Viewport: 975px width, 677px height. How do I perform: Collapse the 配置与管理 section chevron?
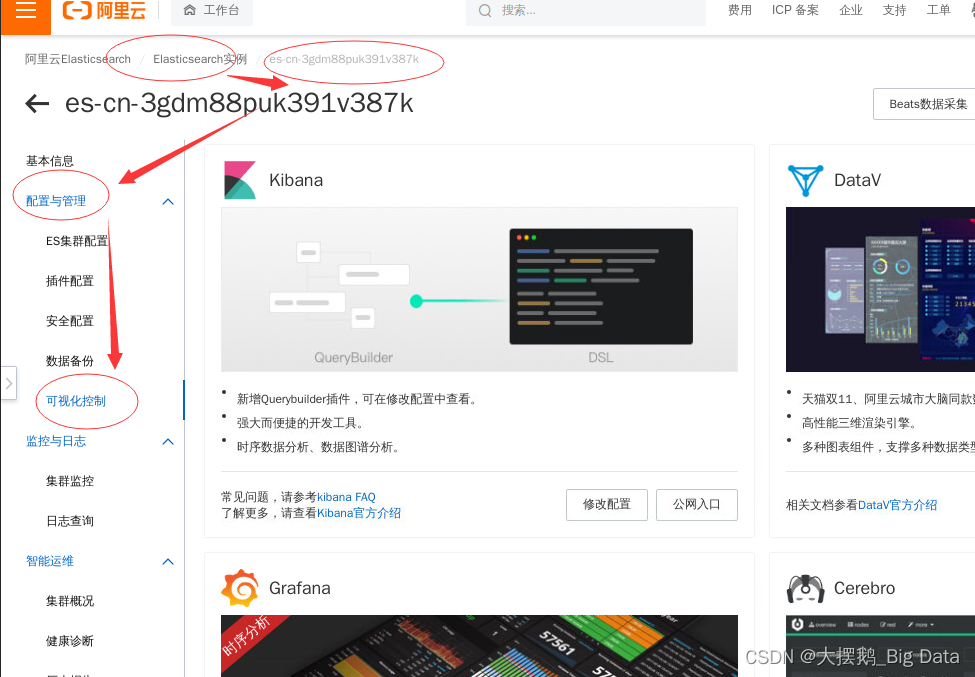pos(168,201)
